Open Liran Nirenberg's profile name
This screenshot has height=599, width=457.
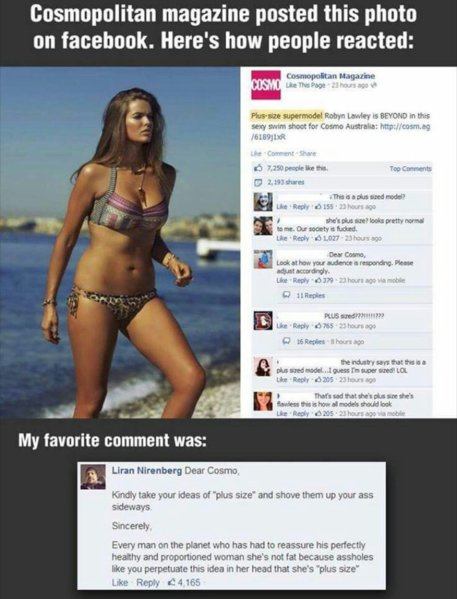click(147, 471)
